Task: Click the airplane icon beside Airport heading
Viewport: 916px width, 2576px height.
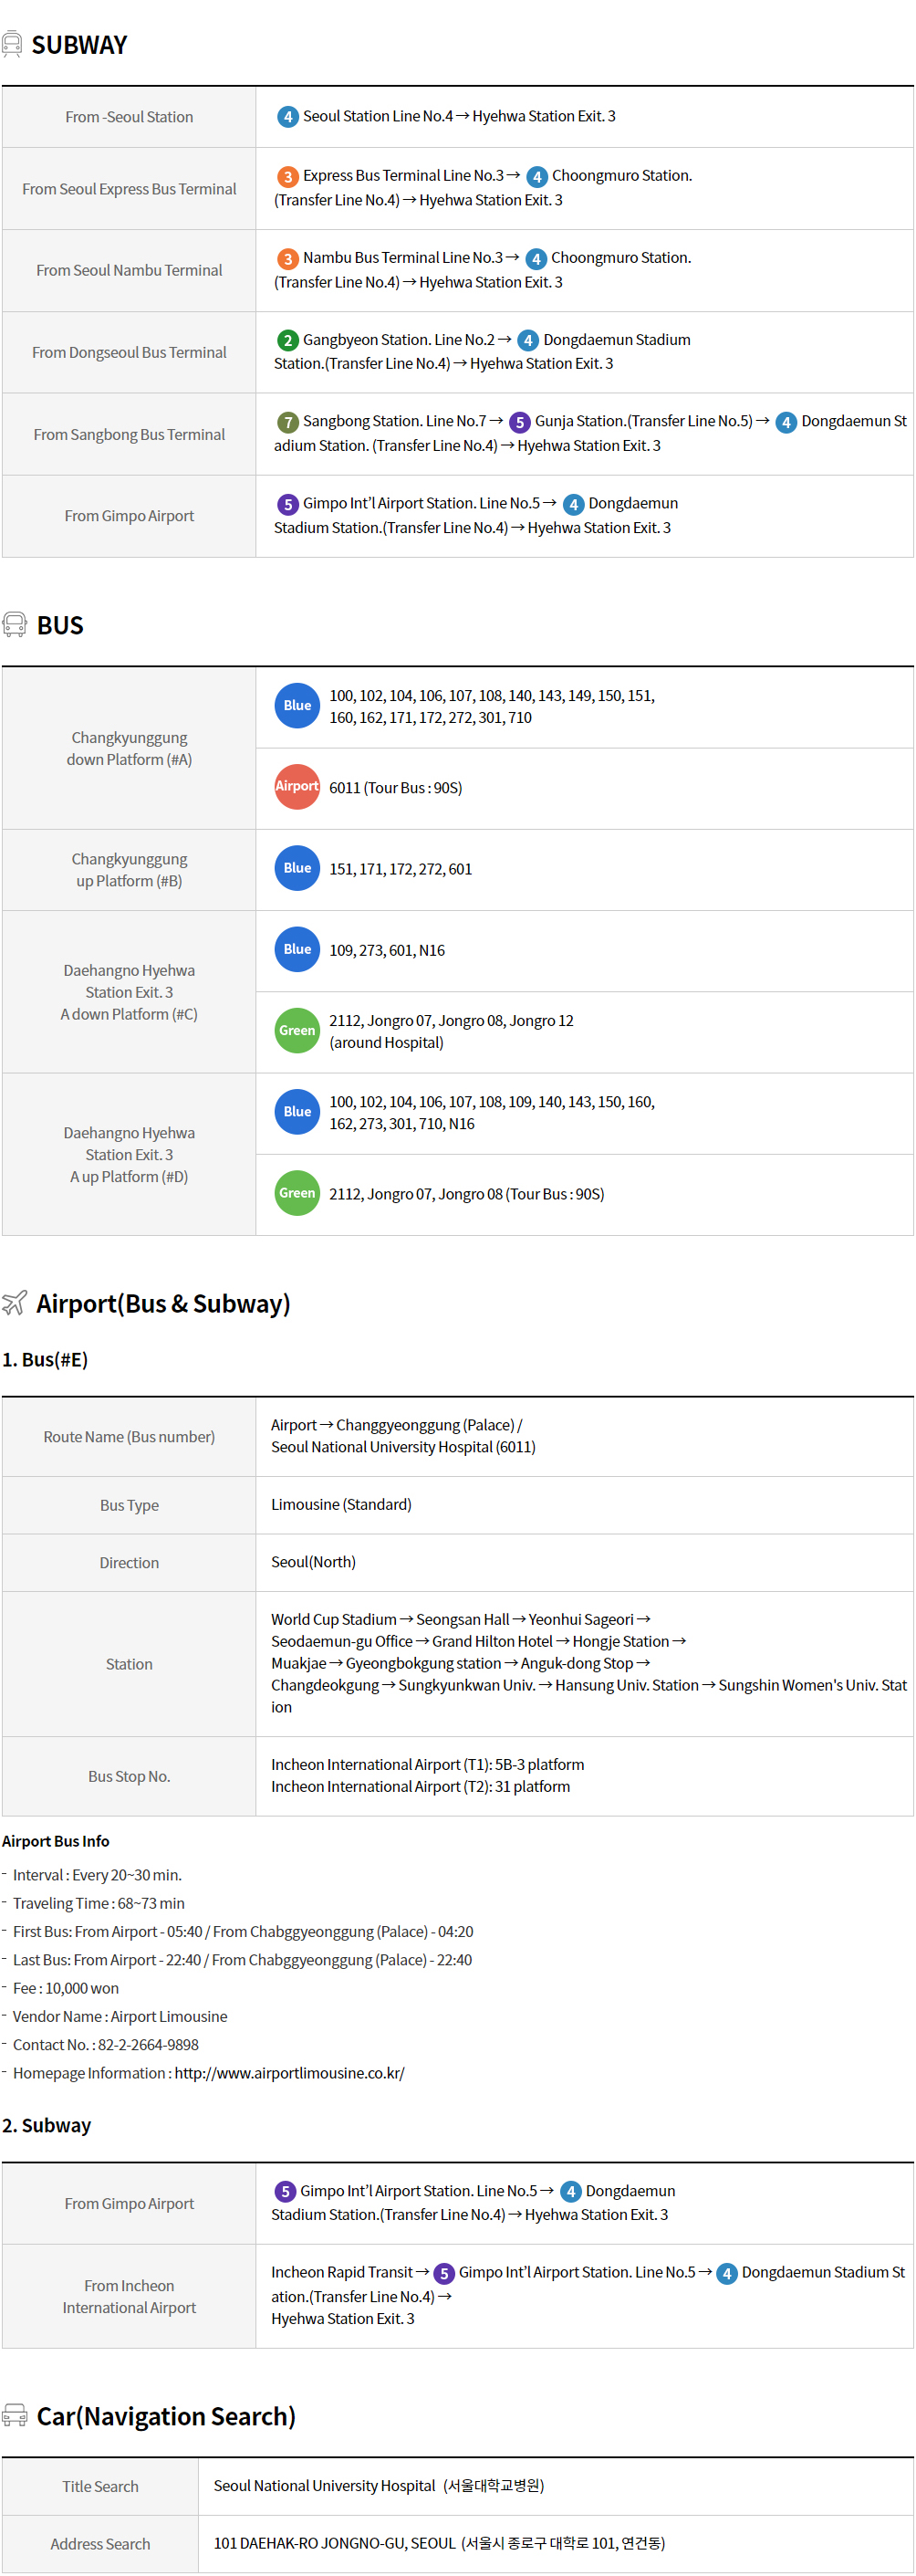Action: (x=14, y=1303)
